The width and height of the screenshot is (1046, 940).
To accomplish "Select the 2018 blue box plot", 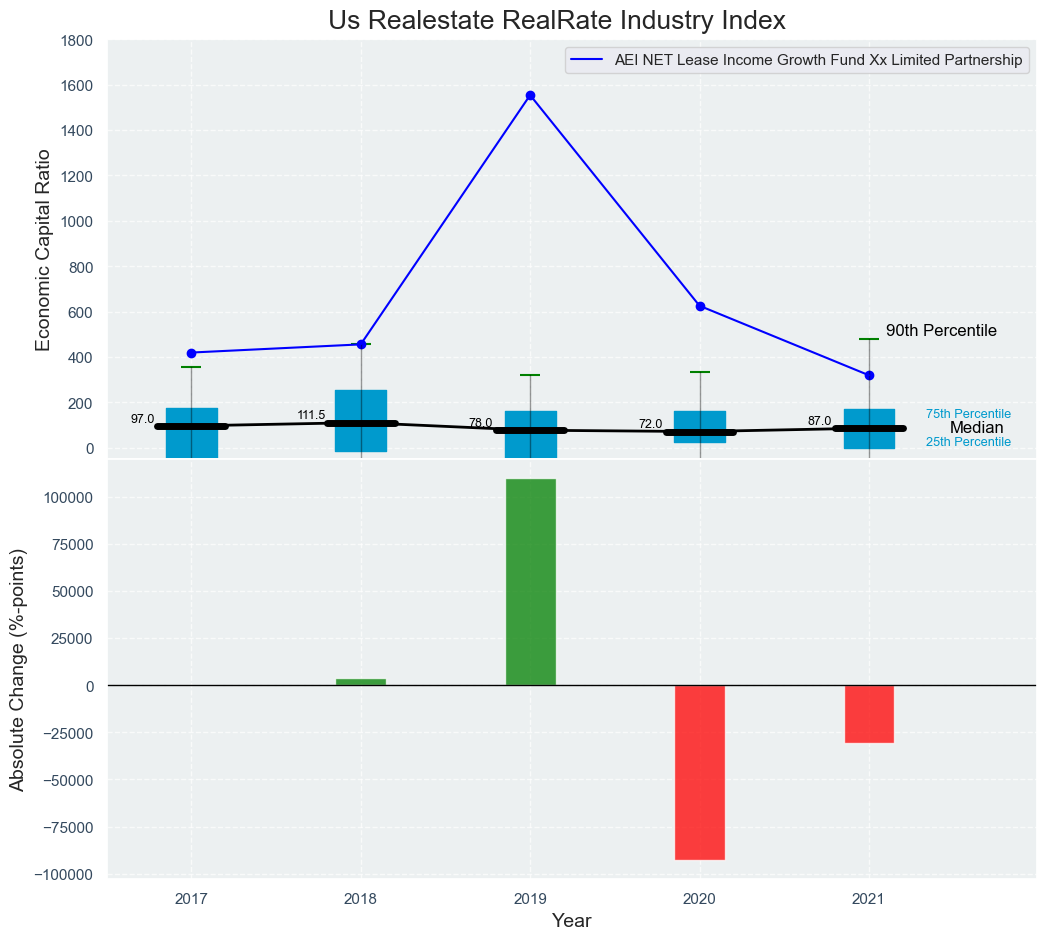I will click(361, 405).
